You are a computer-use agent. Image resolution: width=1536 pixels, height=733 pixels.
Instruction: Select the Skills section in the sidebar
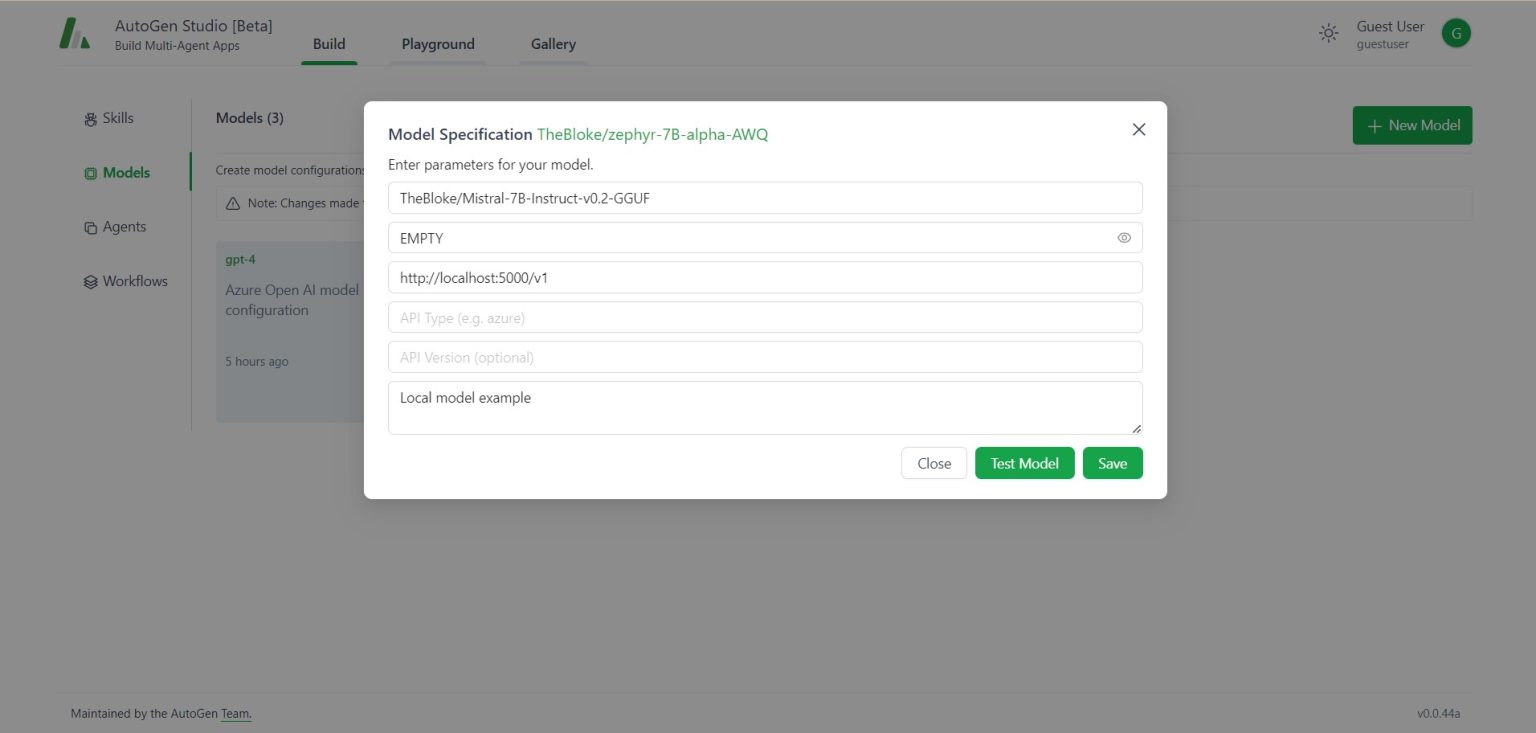coord(90,118)
